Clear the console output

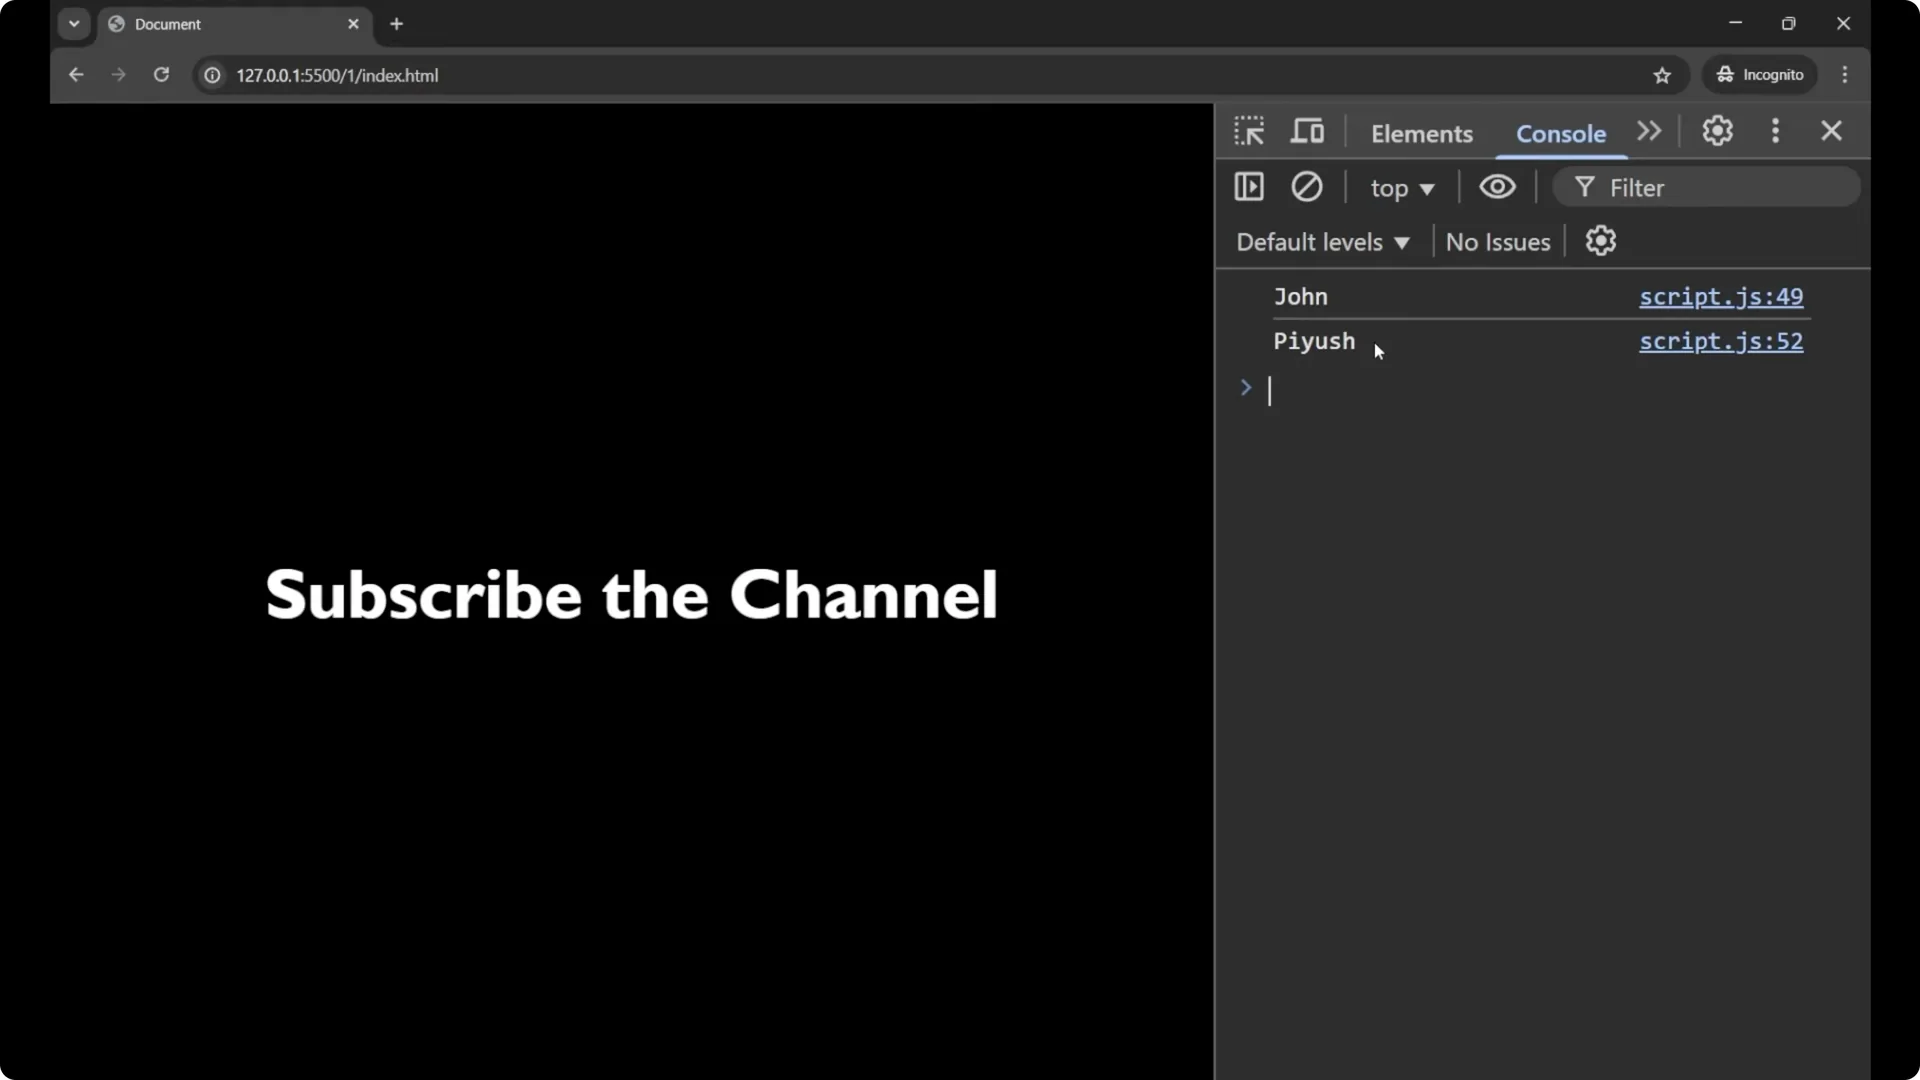coord(1308,187)
